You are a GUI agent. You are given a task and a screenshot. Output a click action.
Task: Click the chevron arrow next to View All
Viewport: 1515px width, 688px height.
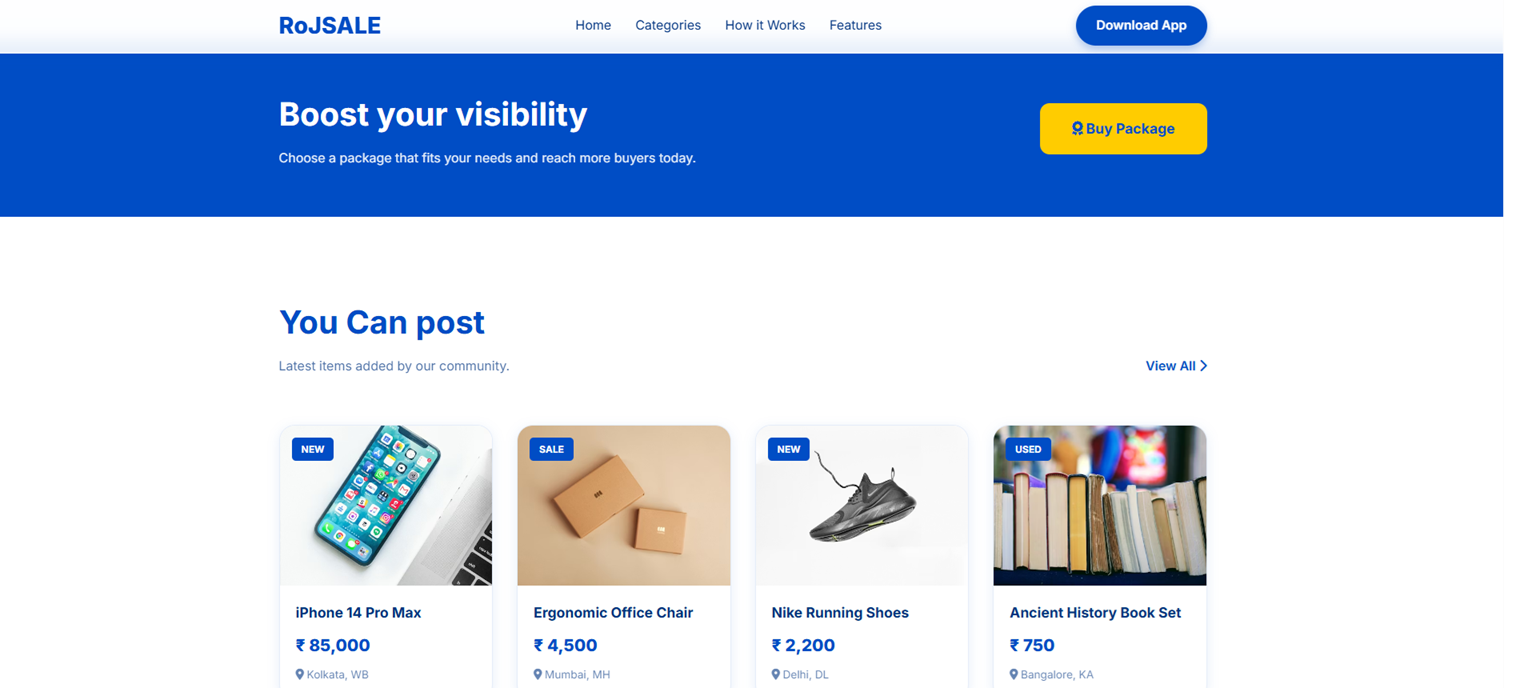pos(1203,366)
